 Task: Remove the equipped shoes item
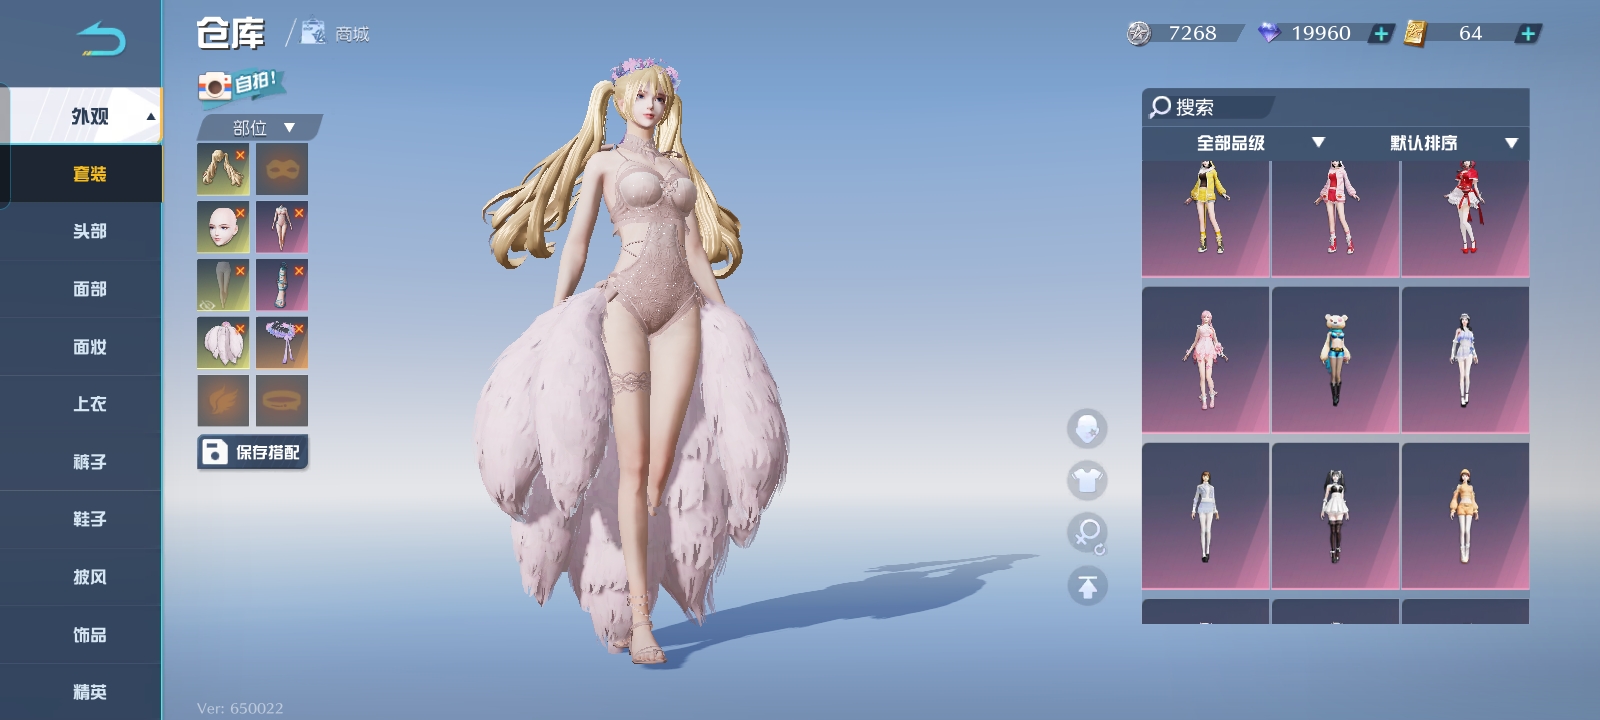299,270
